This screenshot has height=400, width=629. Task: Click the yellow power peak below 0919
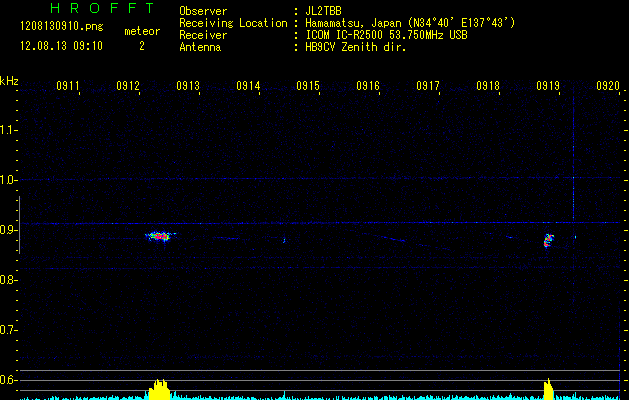548,388
